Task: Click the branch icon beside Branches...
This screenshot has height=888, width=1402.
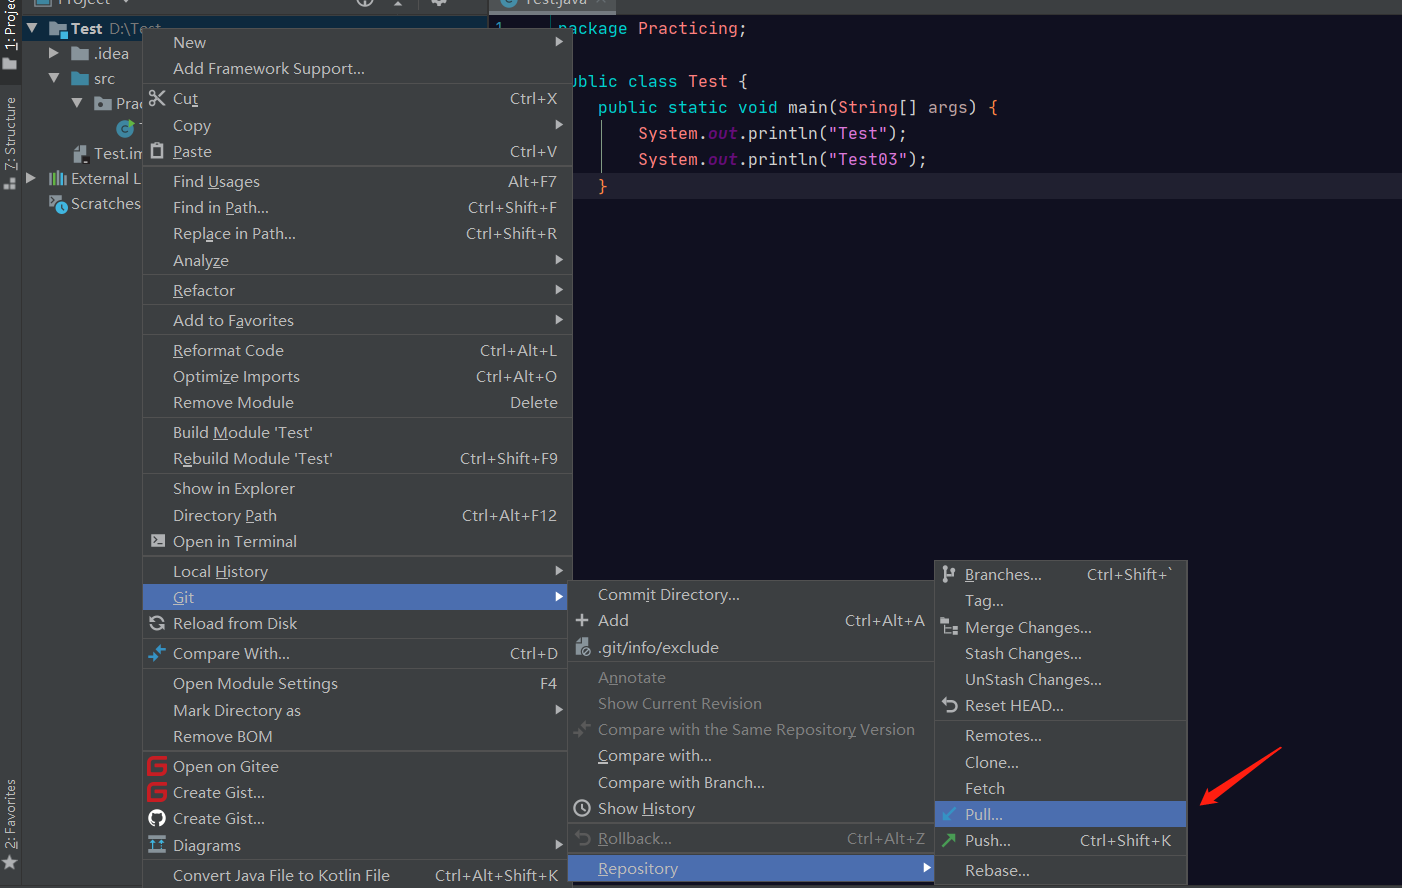Action: [x=949, y=574]
